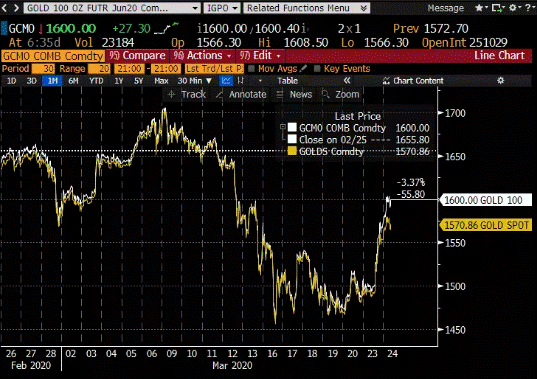The image size is (537, 379).
Task: Open the chart type extra options arrow
Action: pyautogui.click(x=260, y=81)
